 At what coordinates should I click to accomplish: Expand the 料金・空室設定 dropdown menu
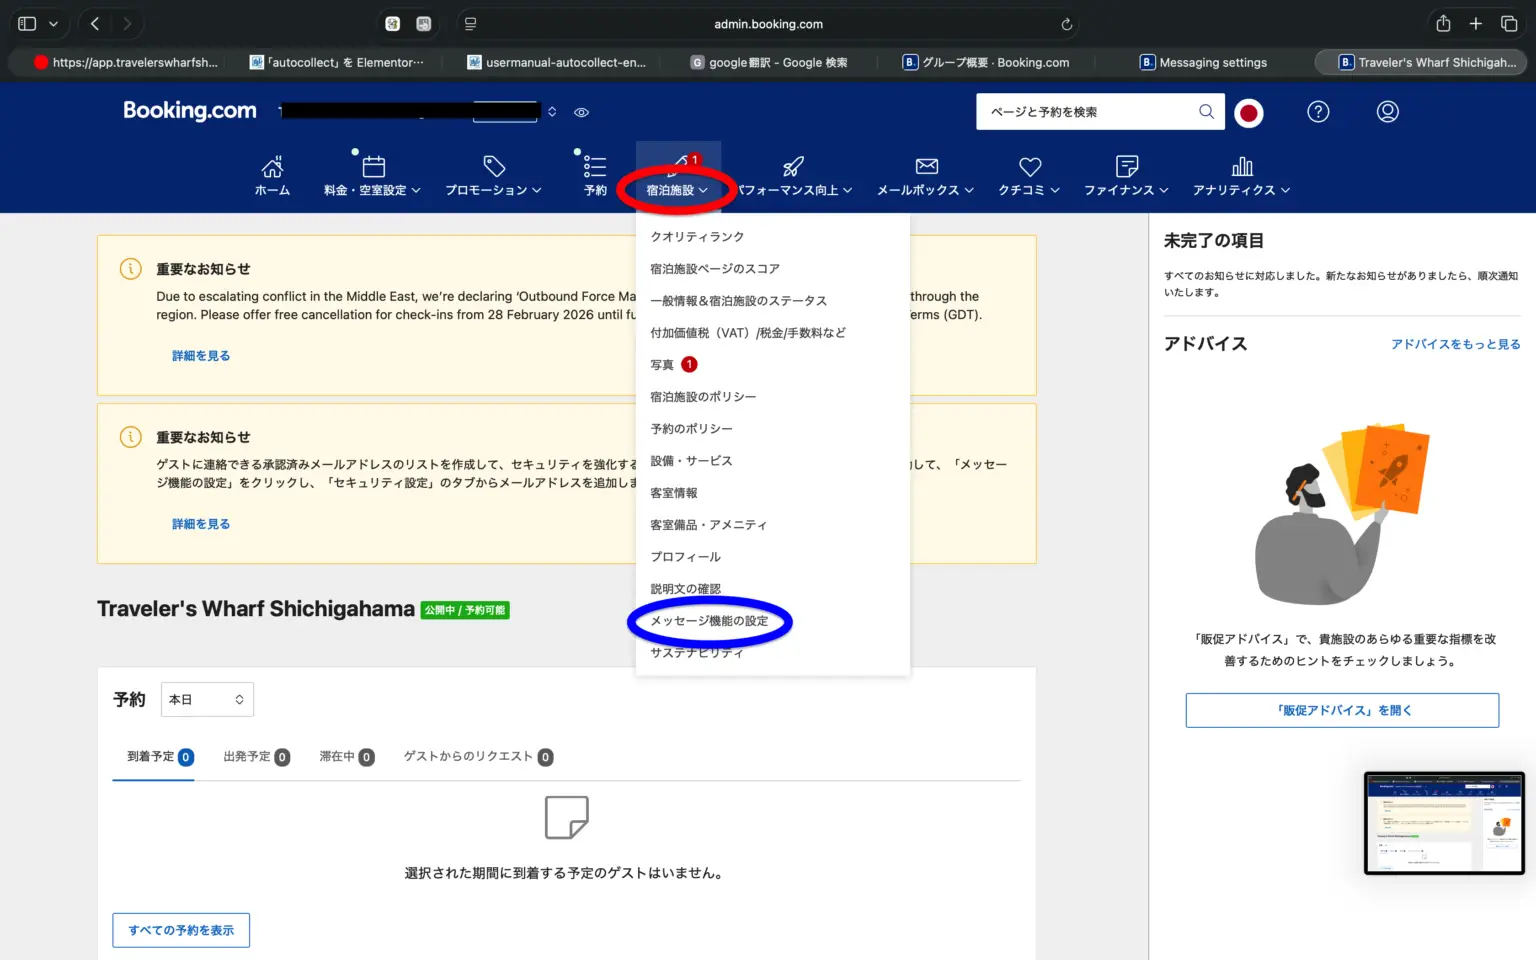pos(372,190)
